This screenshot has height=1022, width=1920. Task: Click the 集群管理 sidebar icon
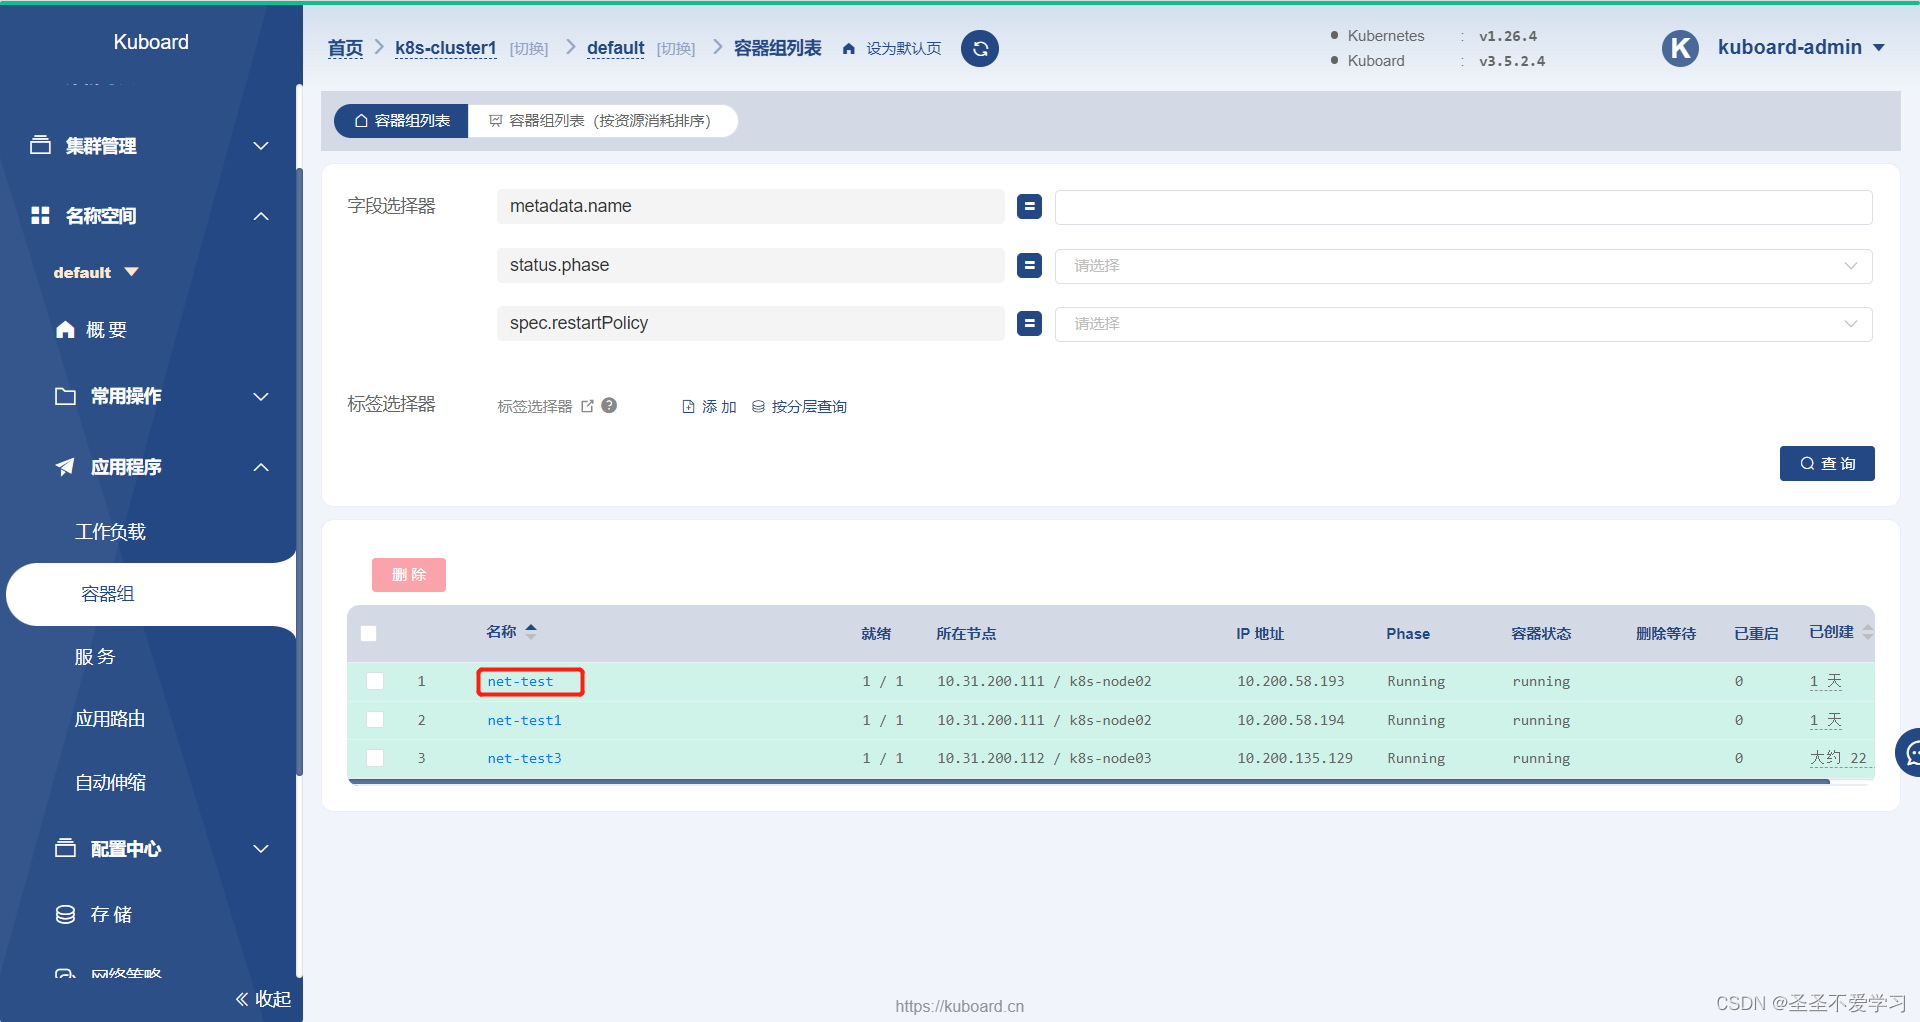tap(40, 145)
